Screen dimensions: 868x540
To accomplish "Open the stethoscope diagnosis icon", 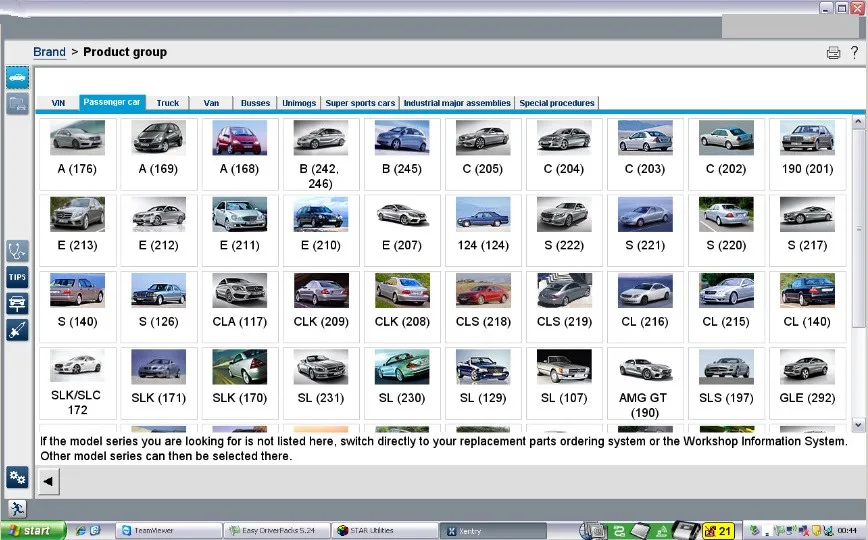I will point(17,250).
